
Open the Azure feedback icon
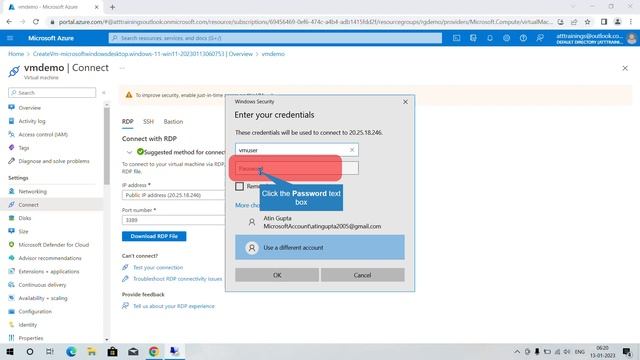540,38
